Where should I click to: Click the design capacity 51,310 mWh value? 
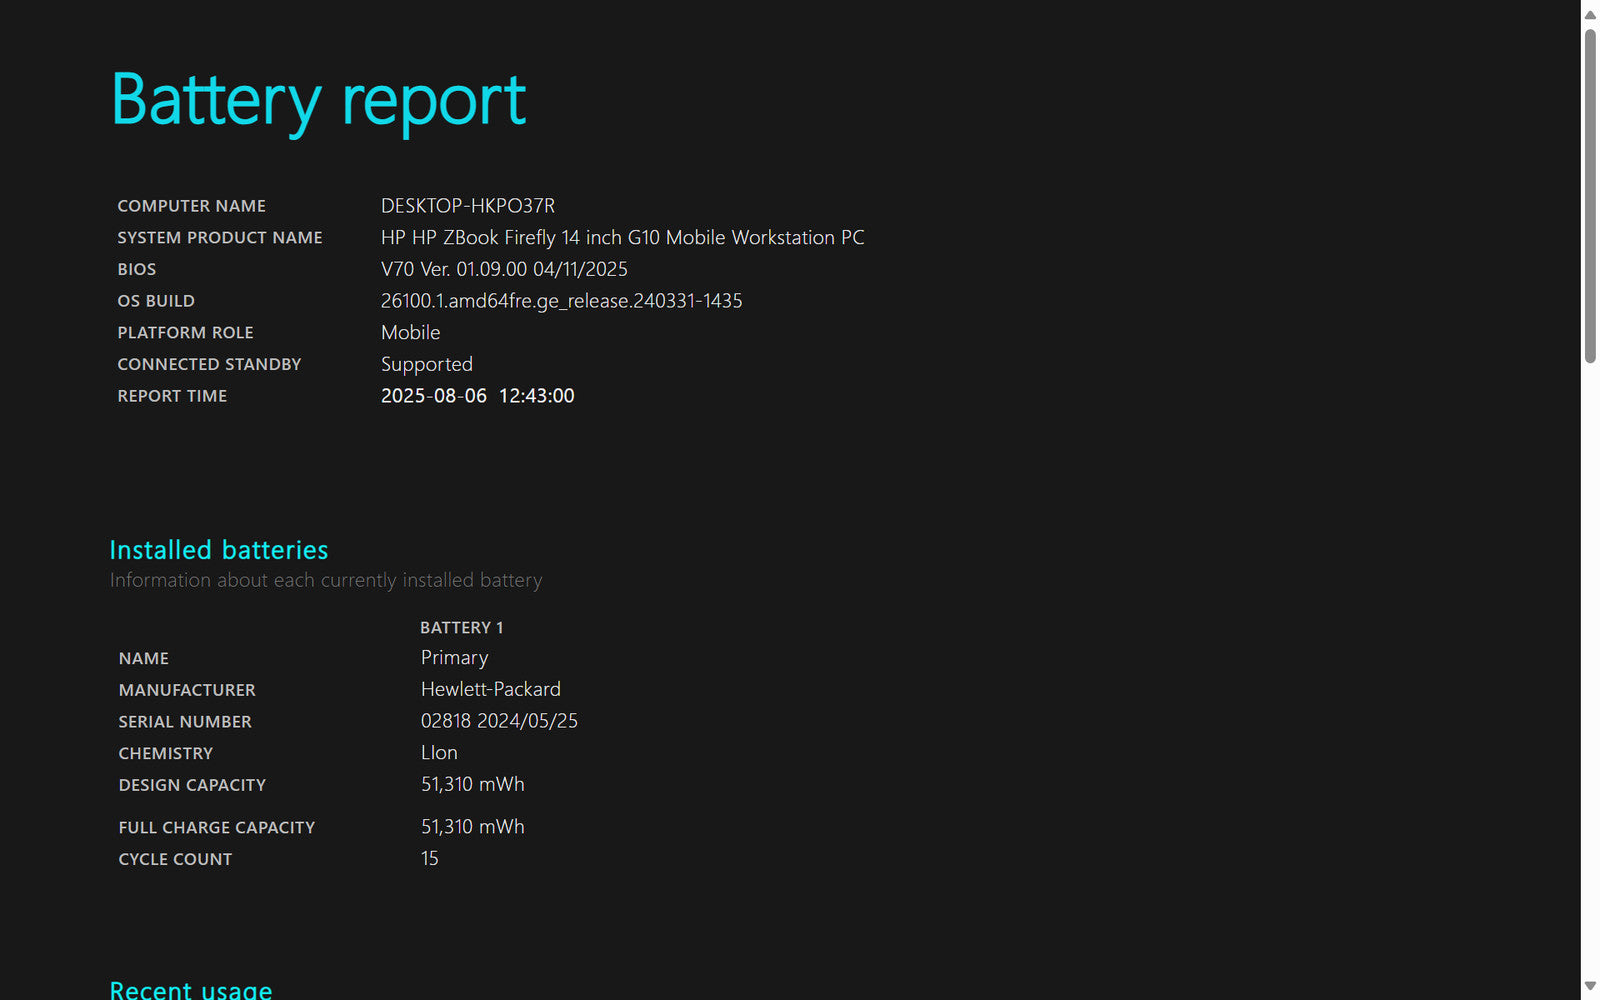(473, 785)
